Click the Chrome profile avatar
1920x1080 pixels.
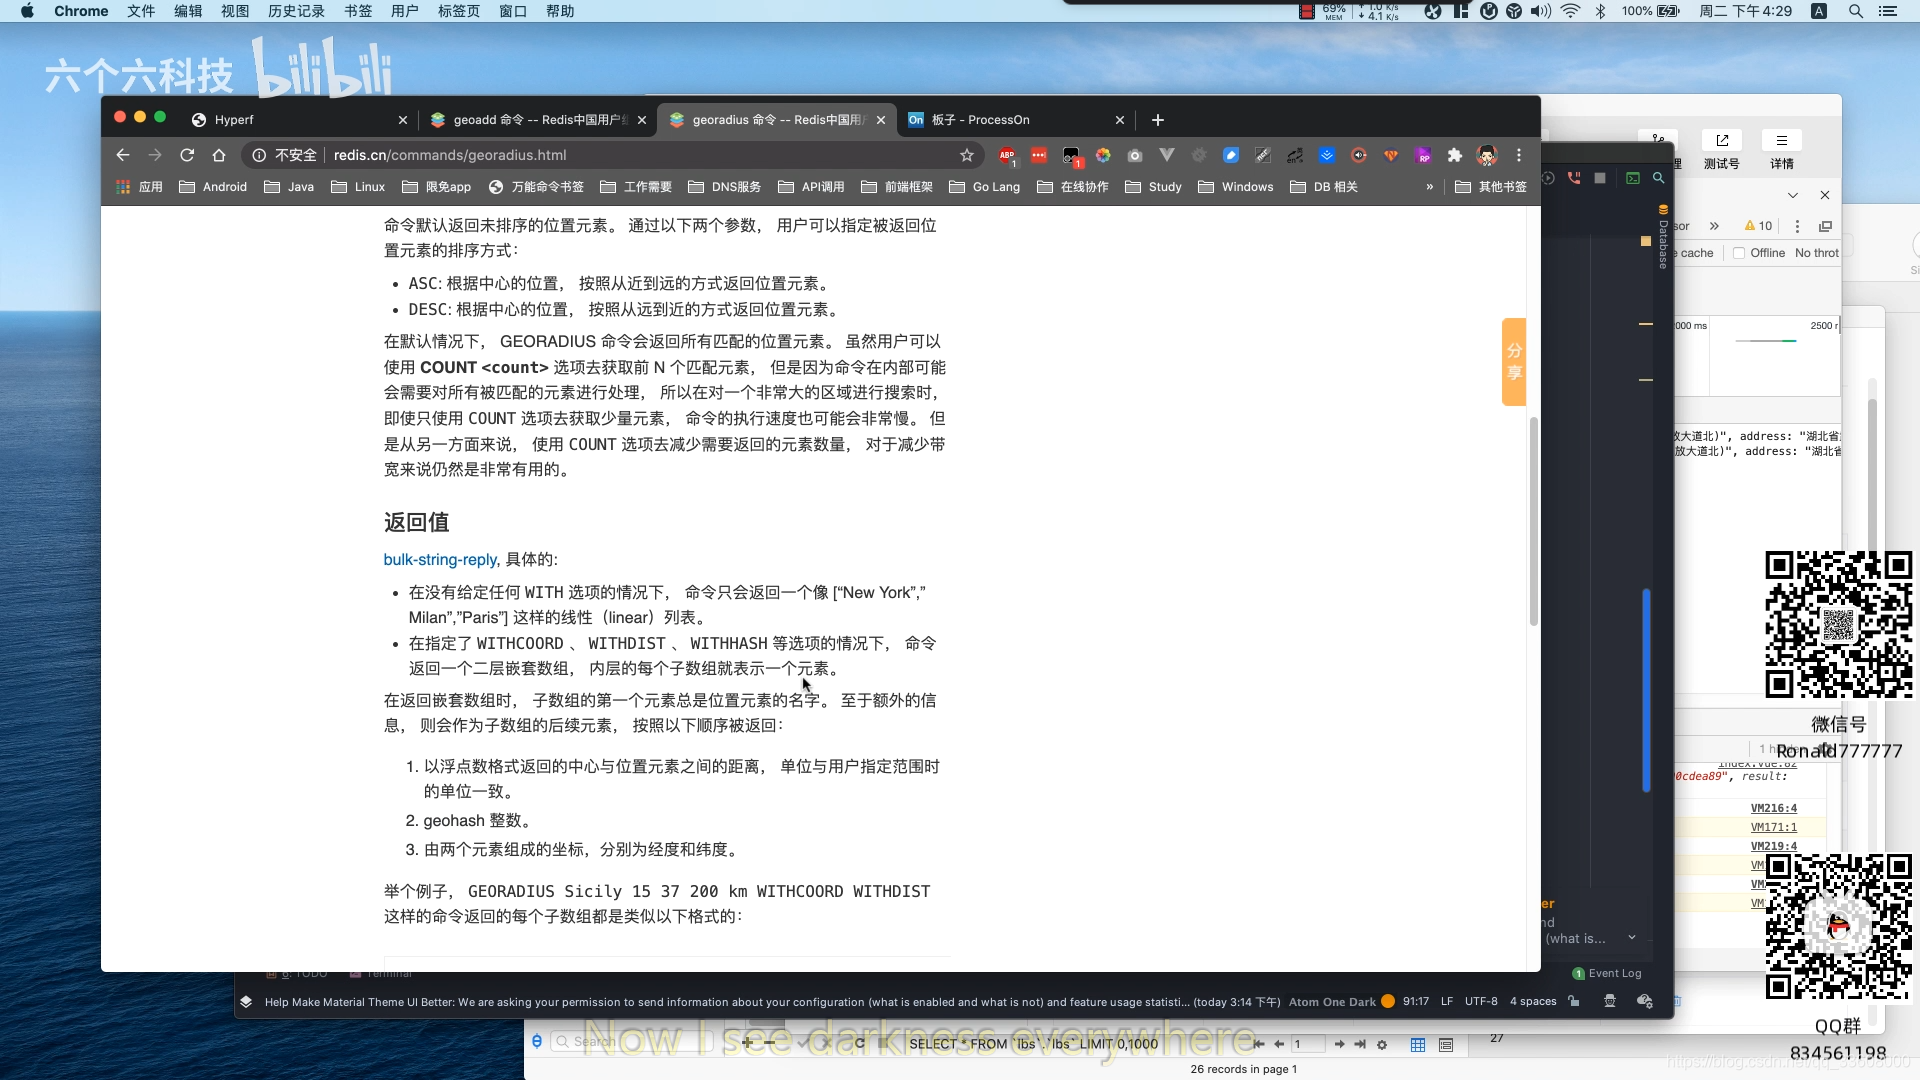click(1487, 156)
